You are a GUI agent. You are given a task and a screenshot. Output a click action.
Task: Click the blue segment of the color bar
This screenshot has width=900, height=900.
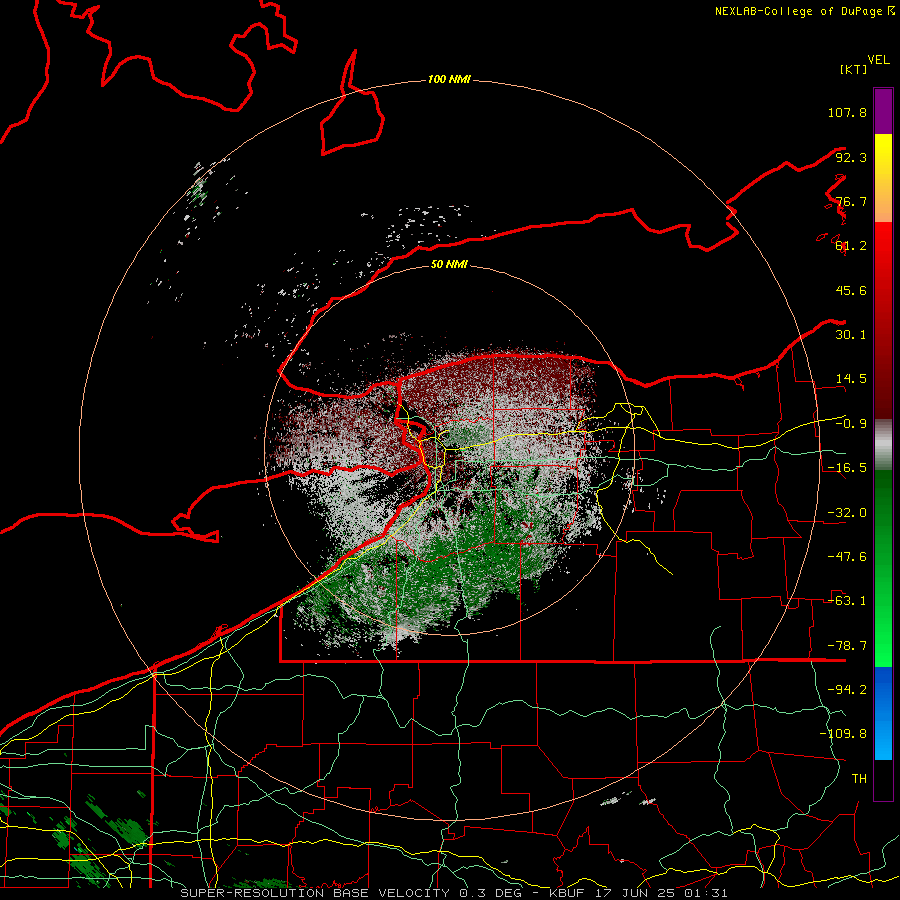click(x=883, y=713)
